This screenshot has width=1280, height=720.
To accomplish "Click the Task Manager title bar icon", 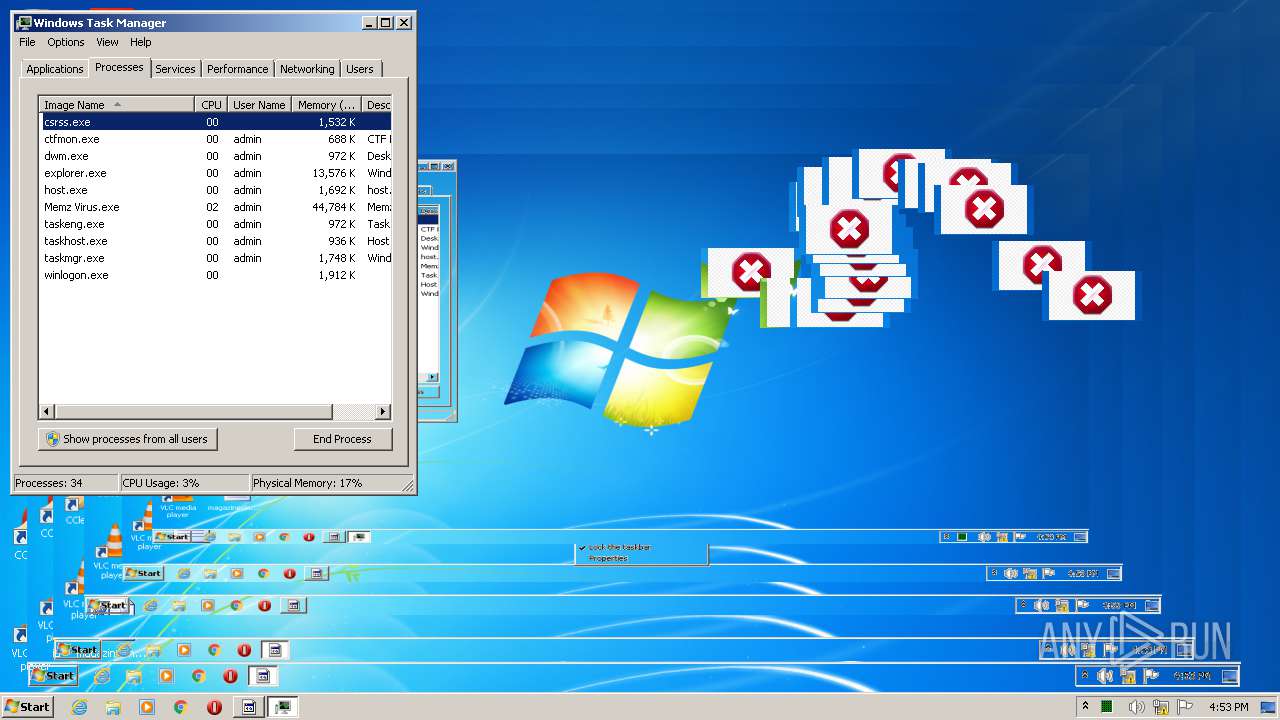I will click(24, 22).
